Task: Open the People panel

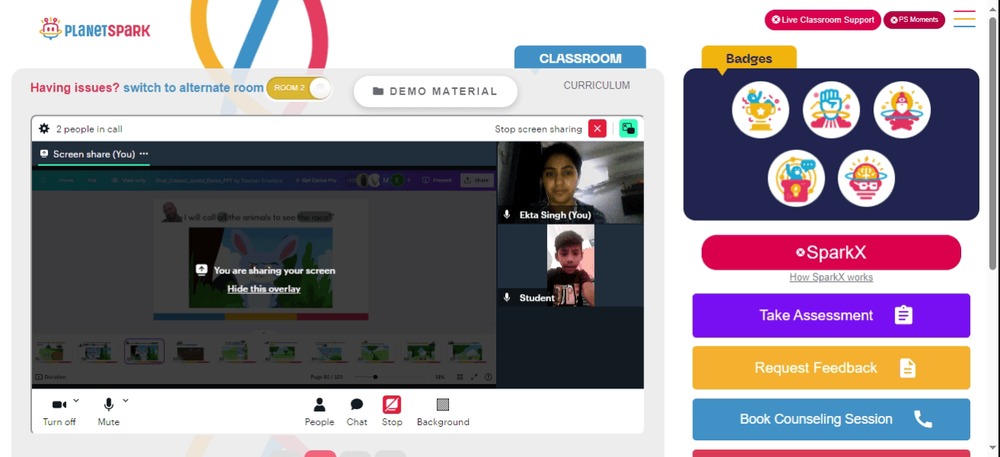Action: coord(320,412)
